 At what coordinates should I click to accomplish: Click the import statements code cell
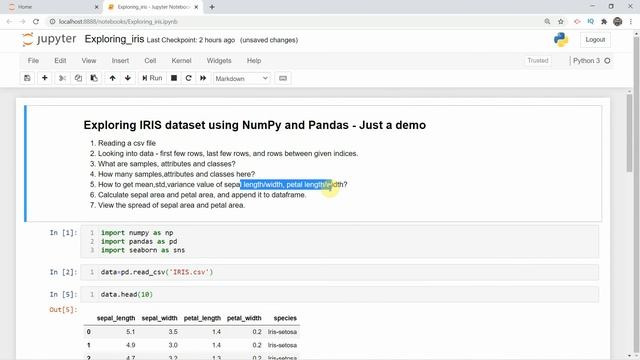[x=340, y=241]
